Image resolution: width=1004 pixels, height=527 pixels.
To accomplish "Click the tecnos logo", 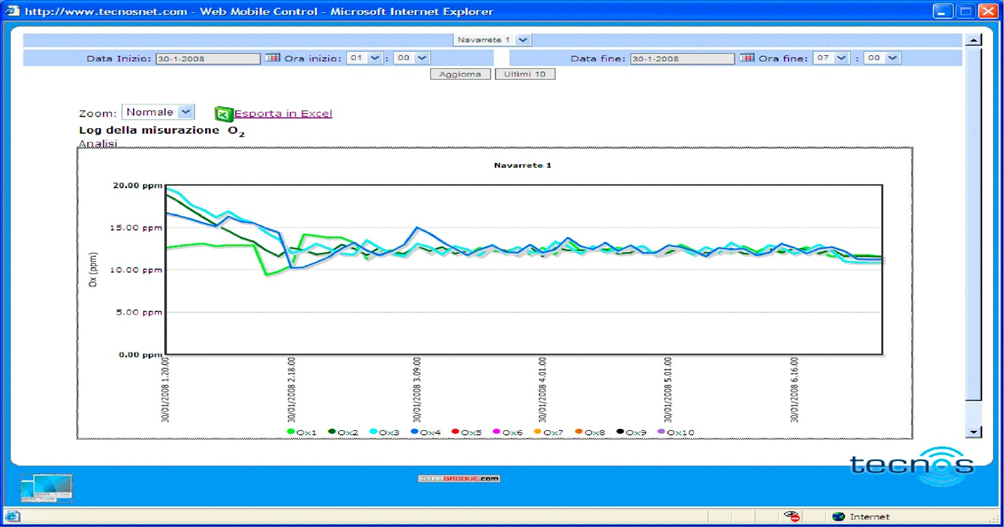I will 911,465.
